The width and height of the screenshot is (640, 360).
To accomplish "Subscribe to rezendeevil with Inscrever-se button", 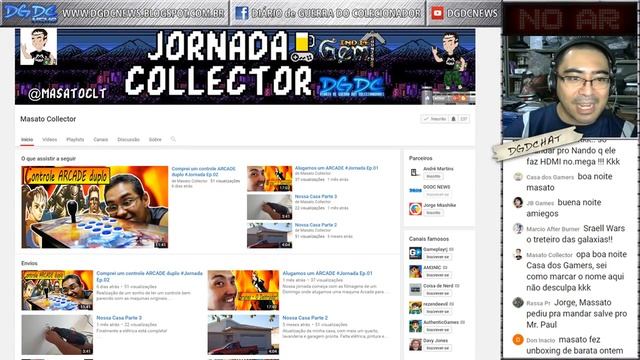I will click(437, 312).
